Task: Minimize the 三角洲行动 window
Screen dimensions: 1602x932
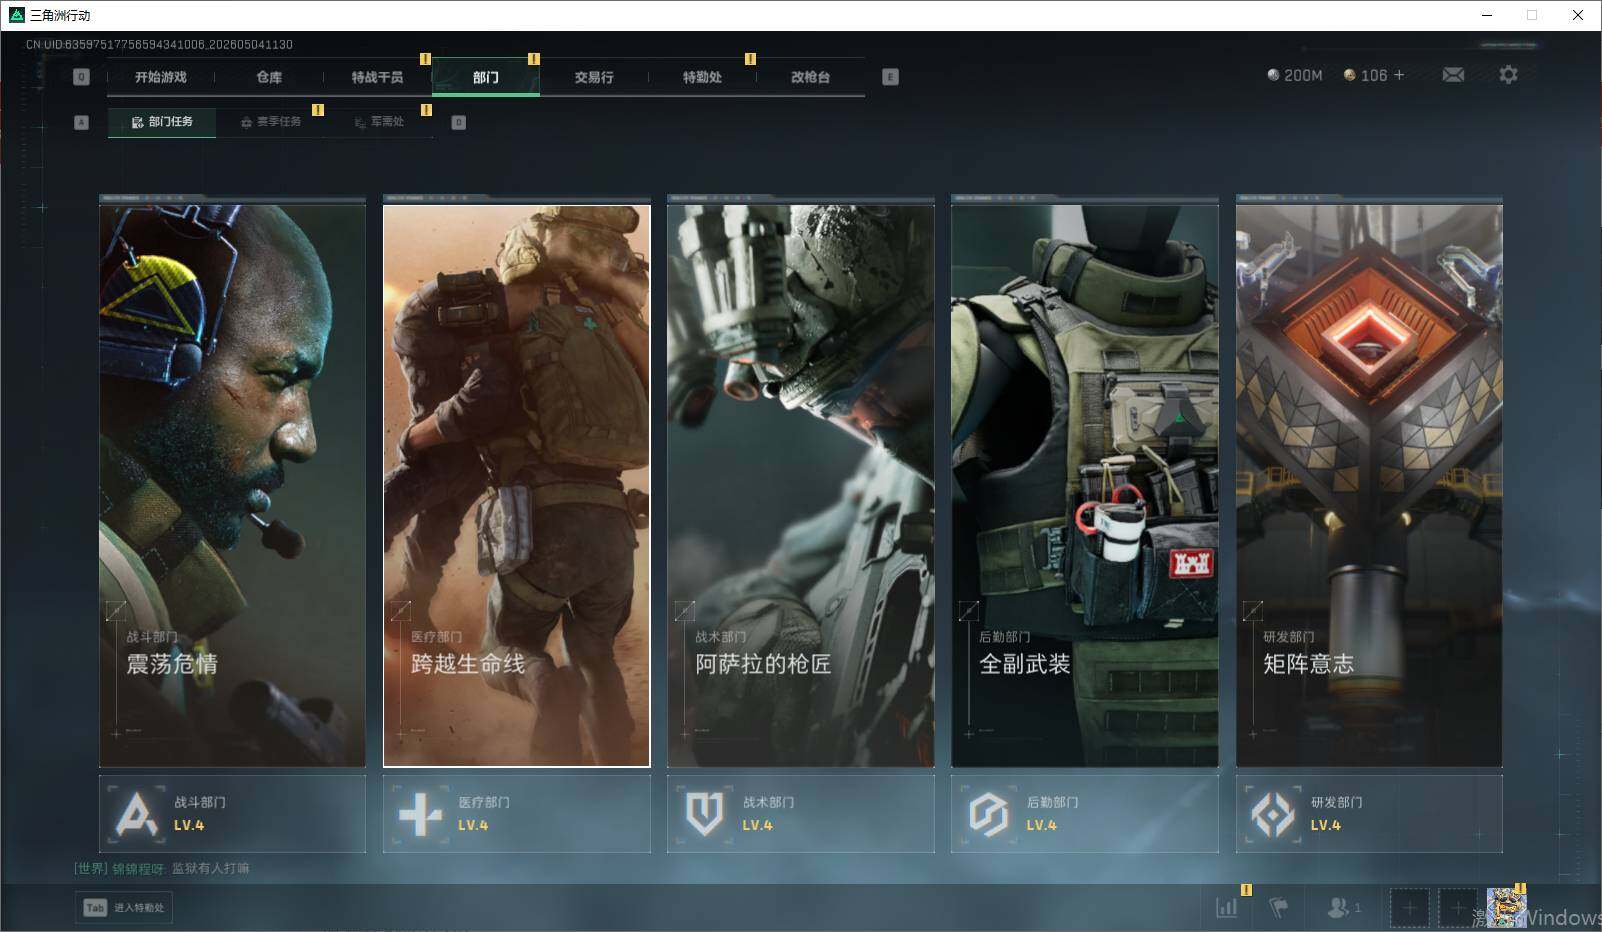Action: click(1487, 15)
